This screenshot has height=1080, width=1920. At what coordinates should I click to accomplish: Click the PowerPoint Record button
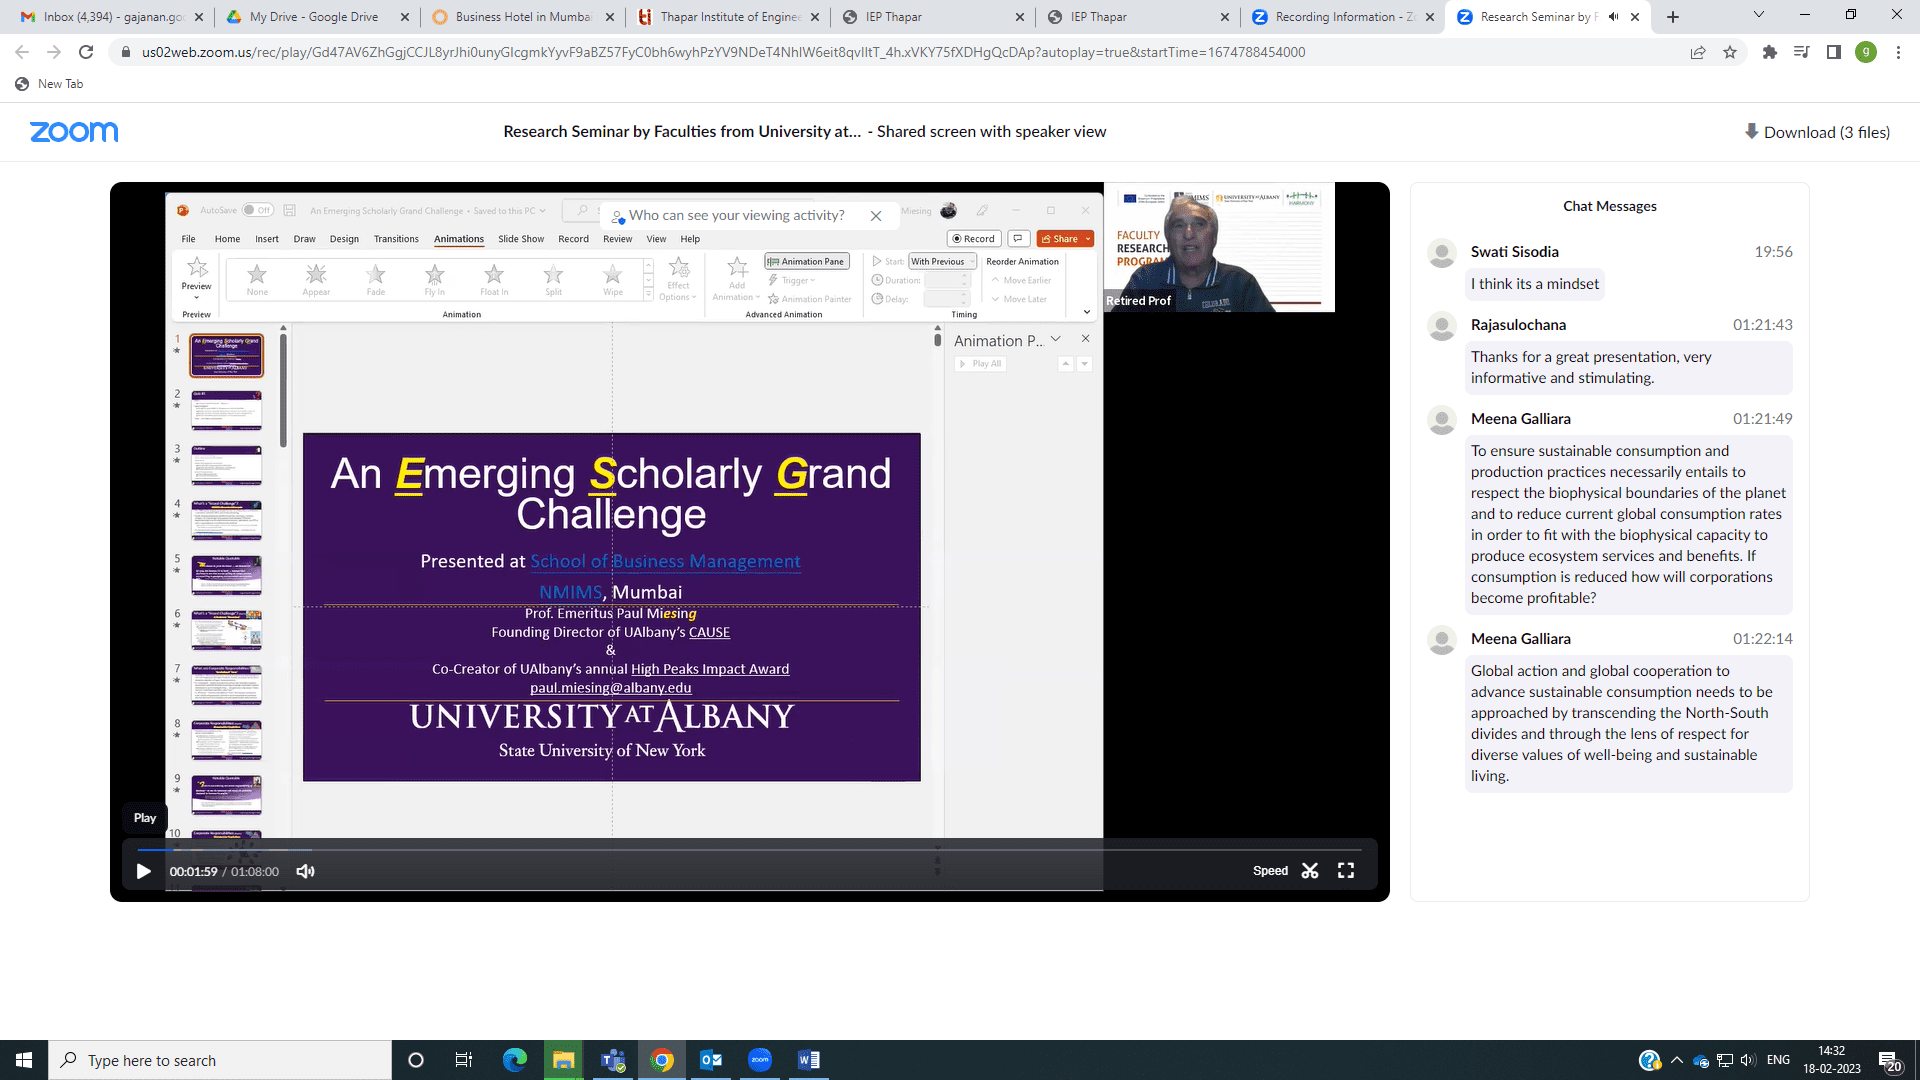[x=973, y=239]
